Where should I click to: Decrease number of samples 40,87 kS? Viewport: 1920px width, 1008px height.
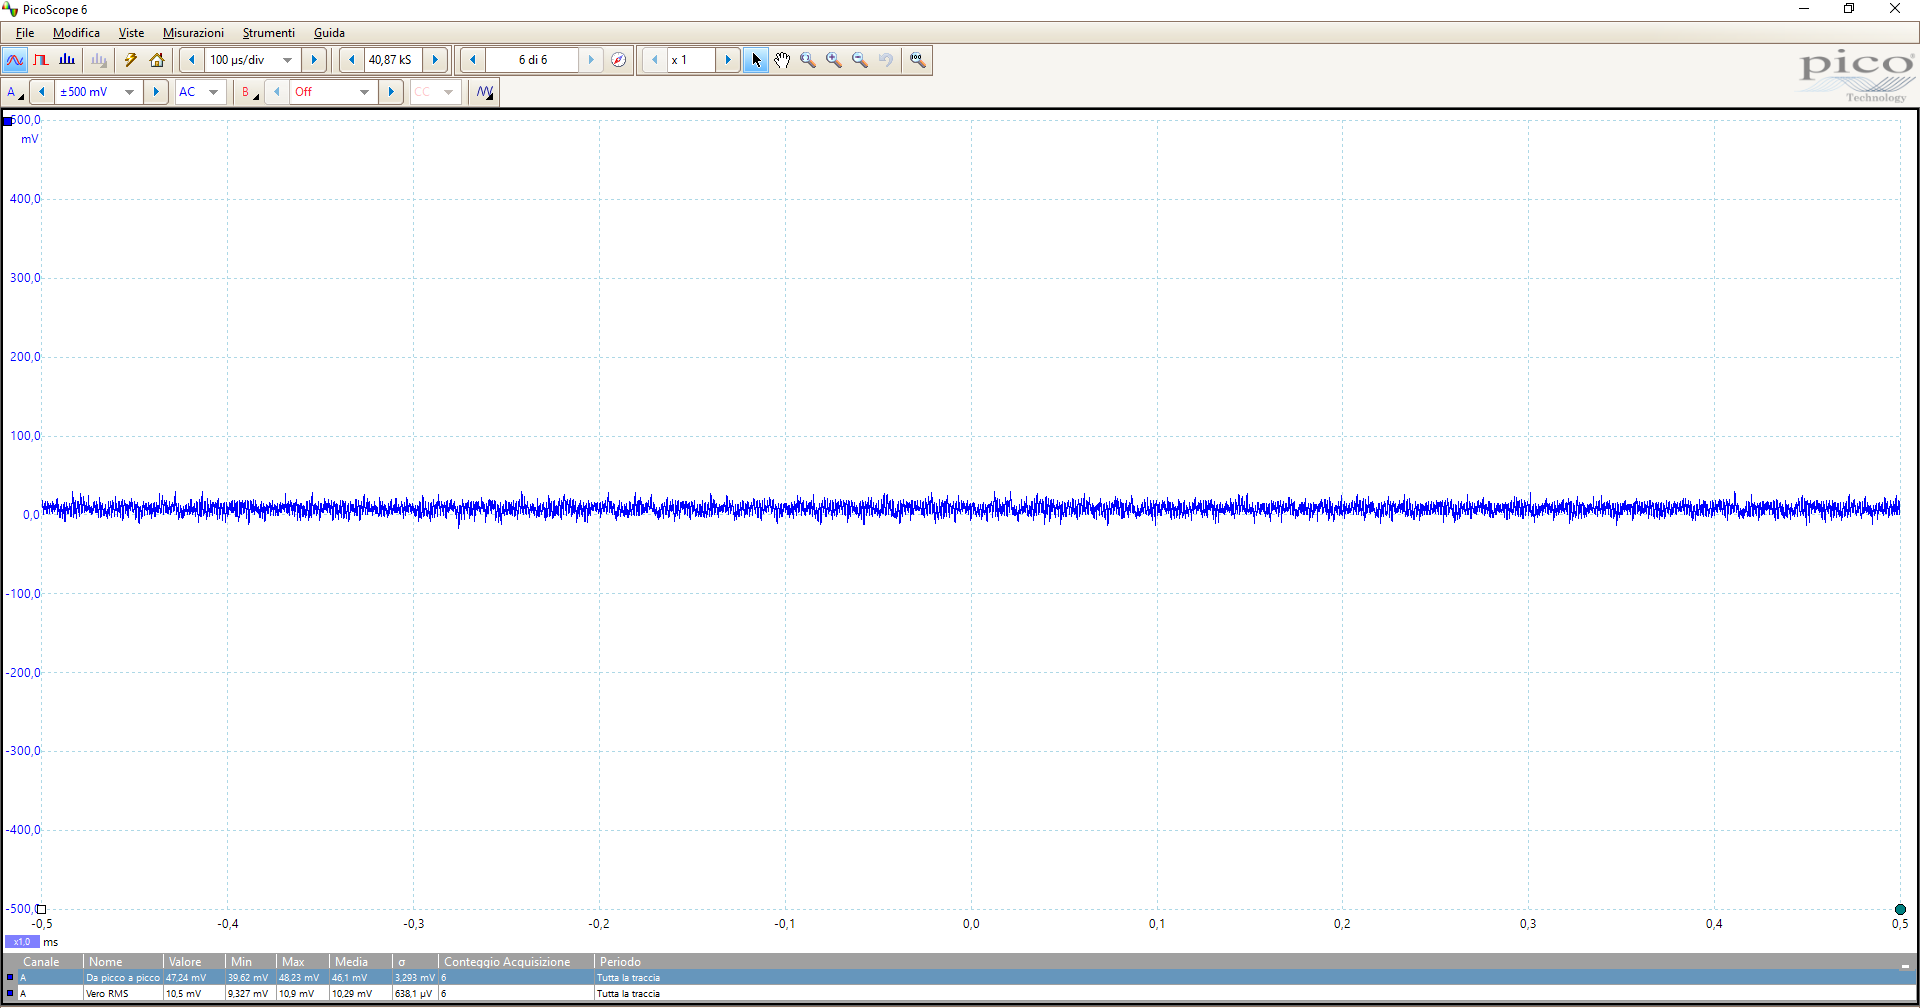(352, 60)
